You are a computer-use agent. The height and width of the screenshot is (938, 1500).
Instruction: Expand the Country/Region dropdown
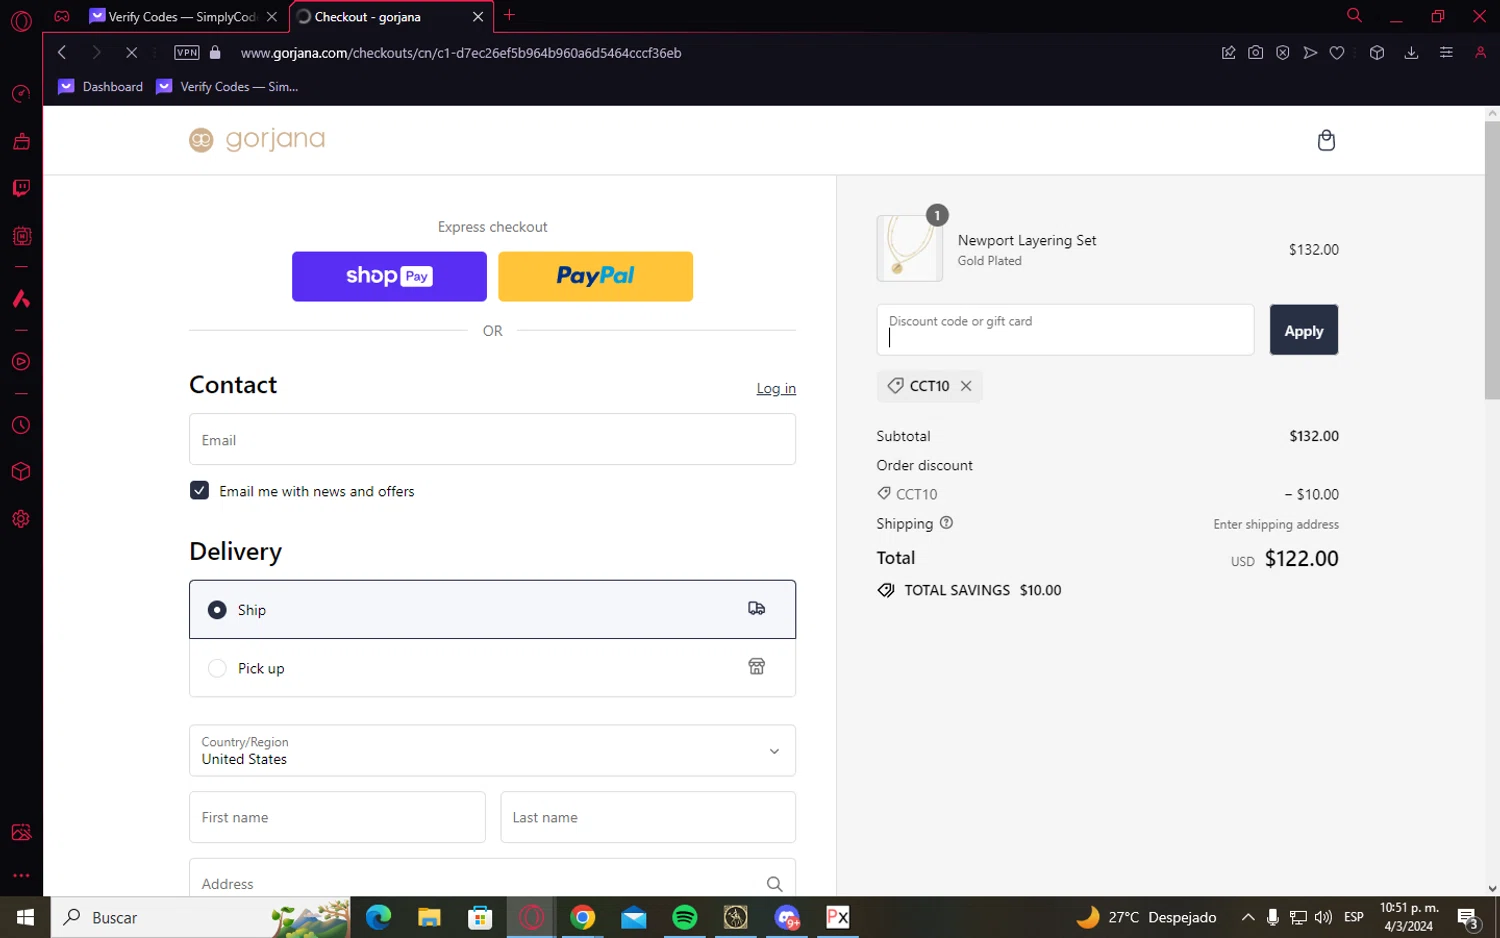click(x=492, y=751)
